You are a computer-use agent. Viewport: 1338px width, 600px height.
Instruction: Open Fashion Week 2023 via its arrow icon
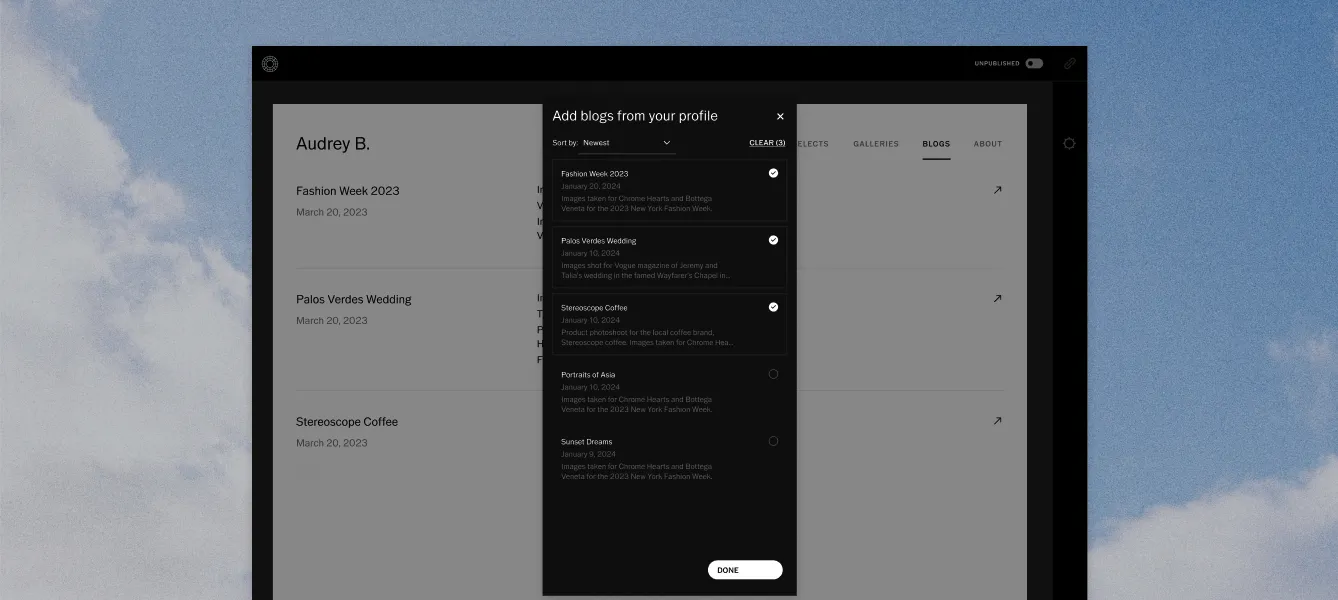[x=997, y=190]
